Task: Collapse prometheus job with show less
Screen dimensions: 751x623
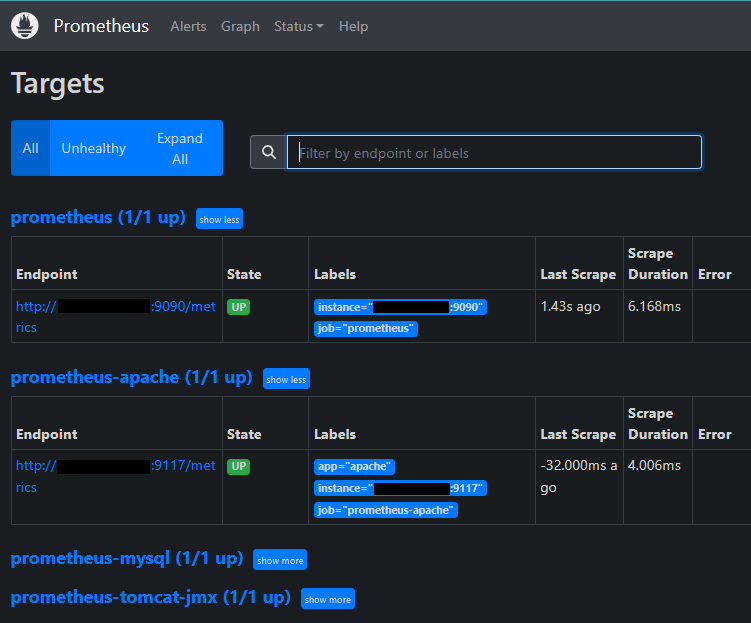Action: coord(219,219)
